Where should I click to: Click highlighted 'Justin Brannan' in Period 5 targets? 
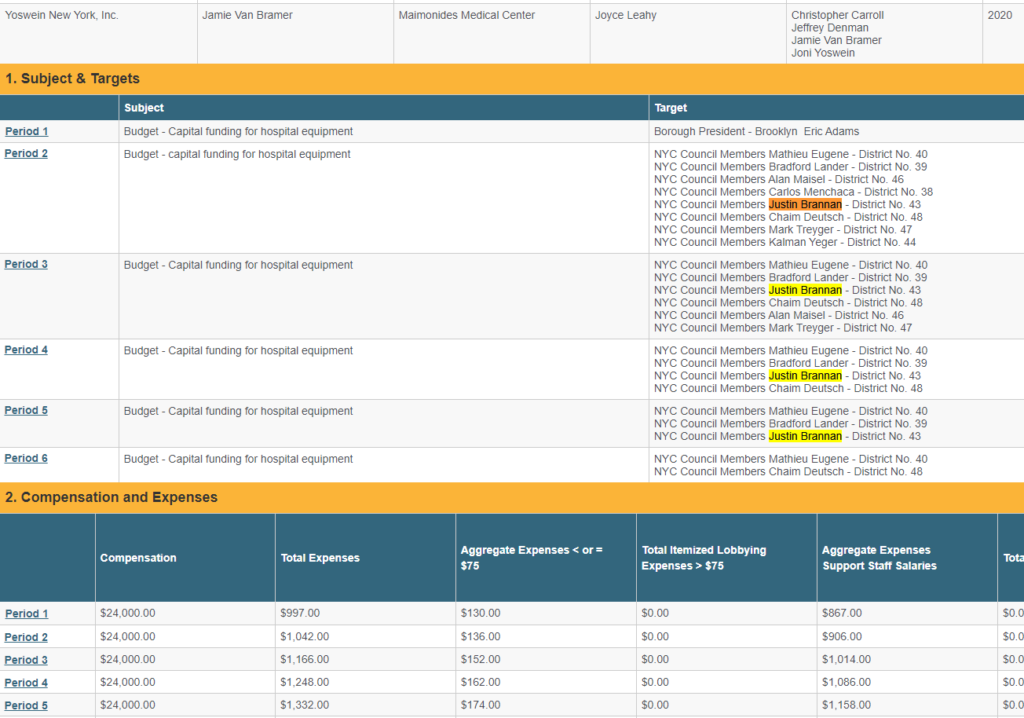[x=805, y=436]
